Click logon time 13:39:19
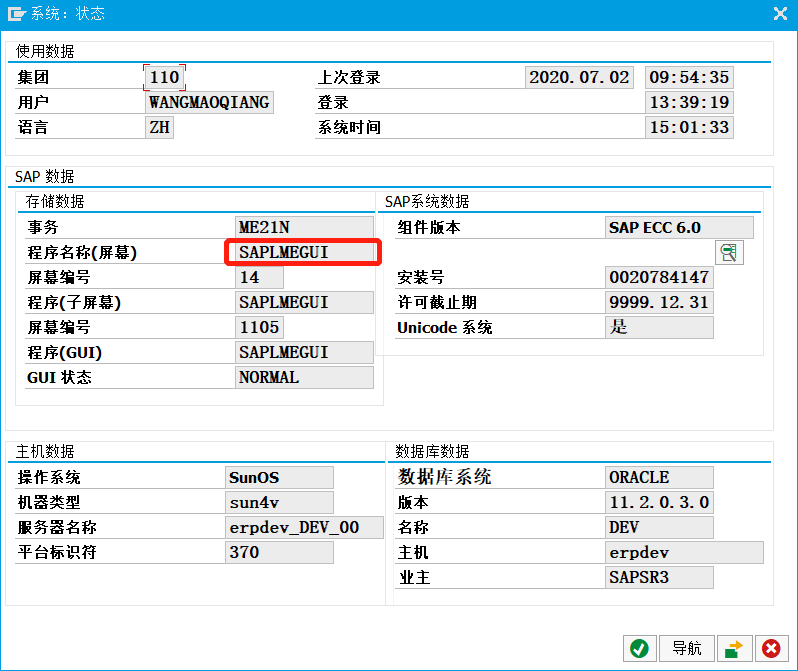 tap(689, 102)
